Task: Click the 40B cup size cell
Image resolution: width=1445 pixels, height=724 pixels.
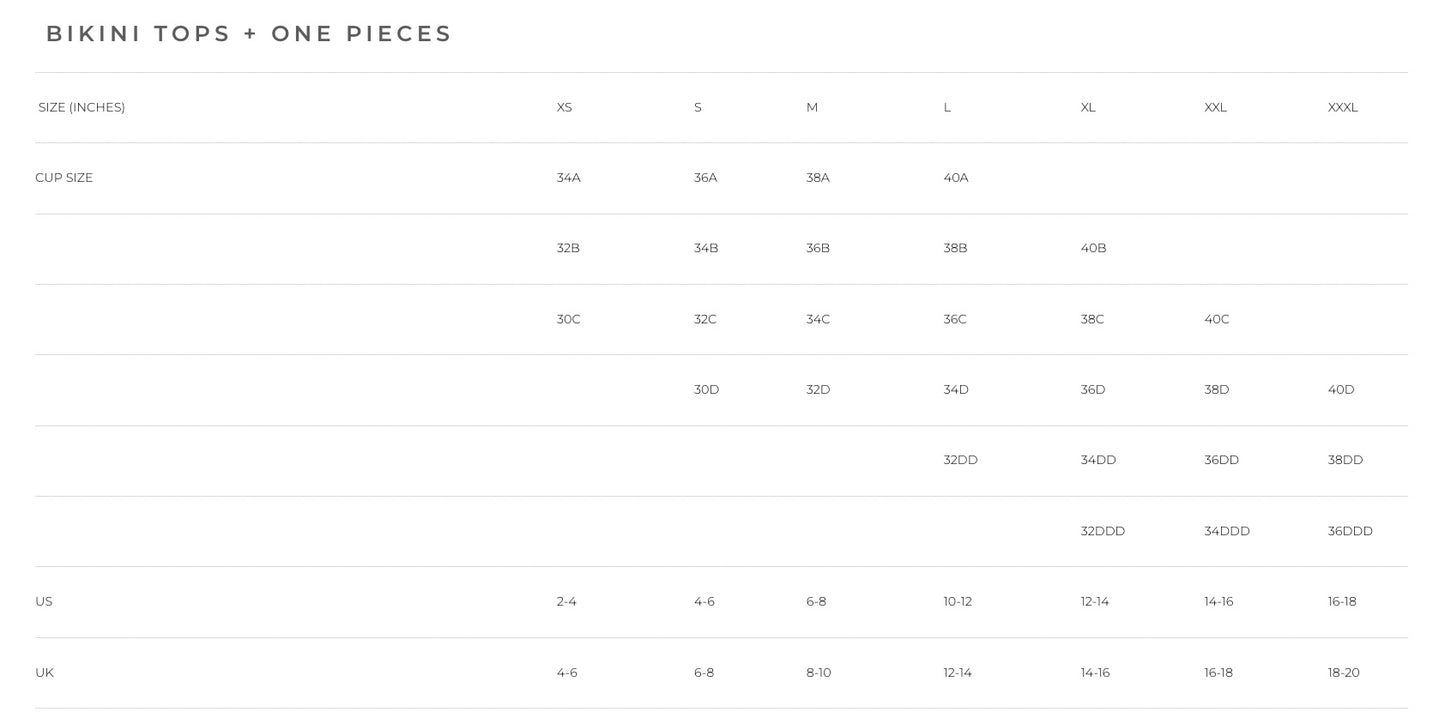Action: point(1093,248)
